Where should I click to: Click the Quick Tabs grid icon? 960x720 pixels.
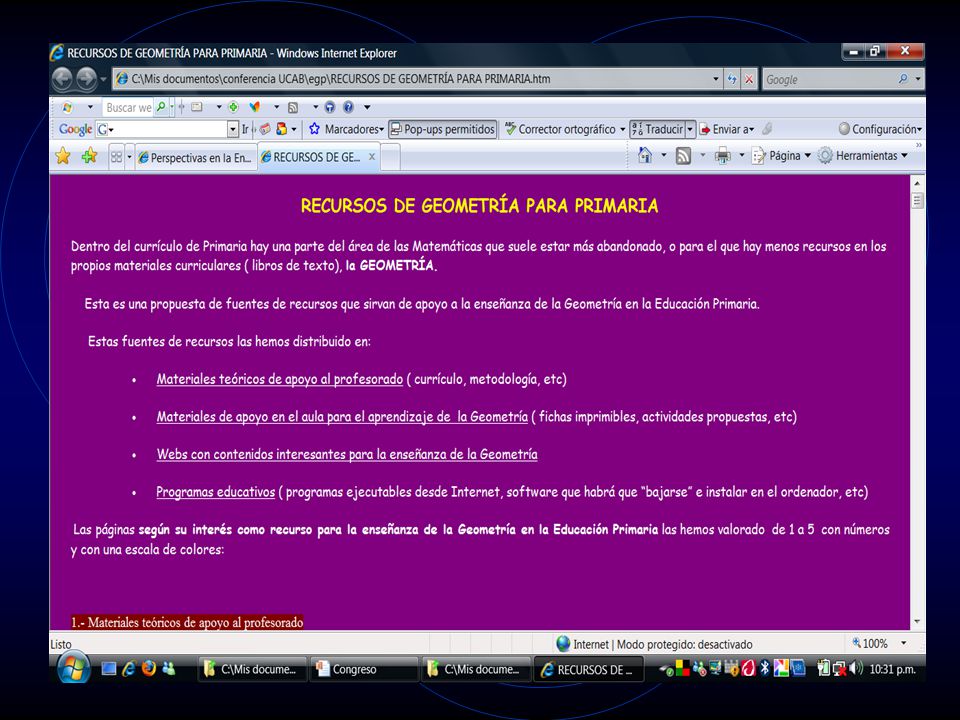[x=116, y=157]
